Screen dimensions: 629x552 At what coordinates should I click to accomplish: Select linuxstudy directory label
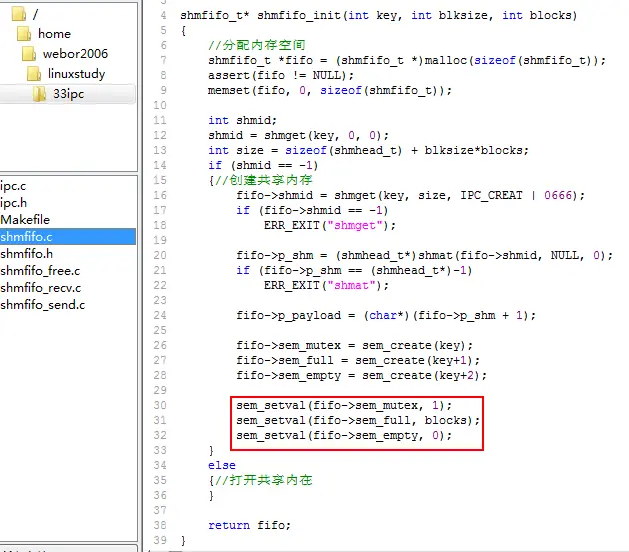(x=77, y=74)
